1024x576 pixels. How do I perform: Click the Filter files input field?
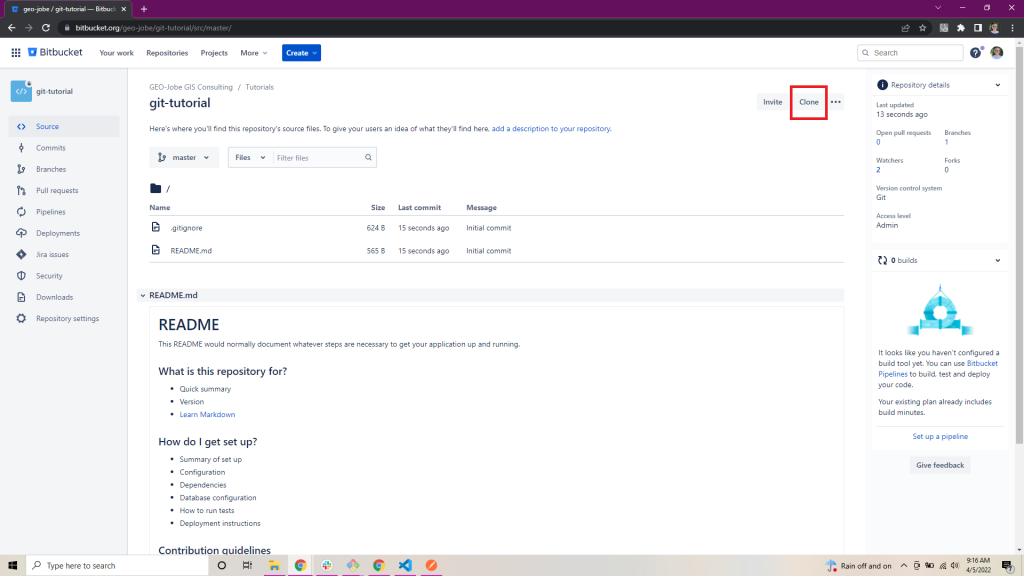pos(318,157)
